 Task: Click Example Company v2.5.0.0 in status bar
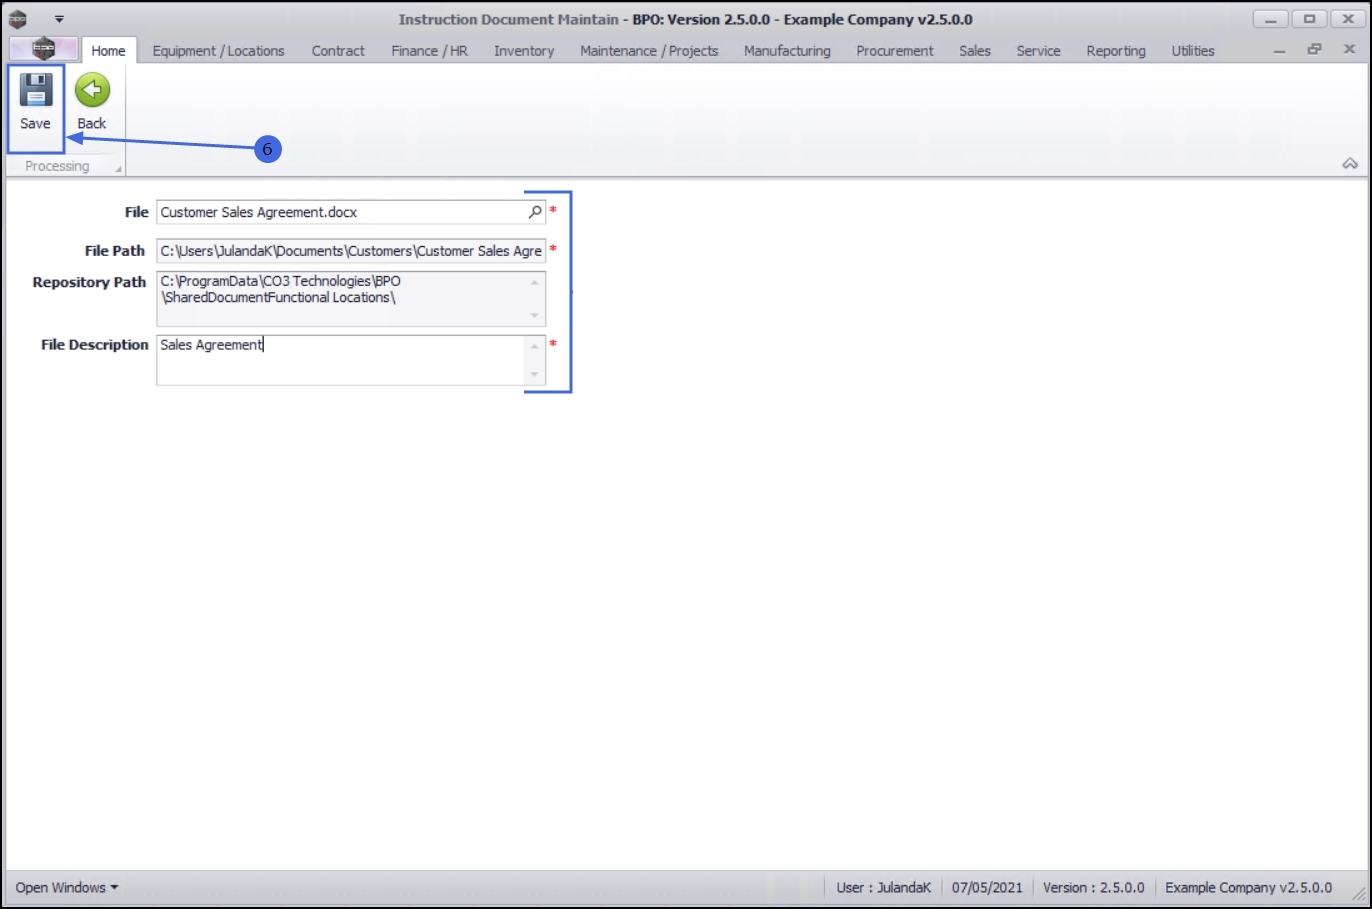(x=1249, y=887)
